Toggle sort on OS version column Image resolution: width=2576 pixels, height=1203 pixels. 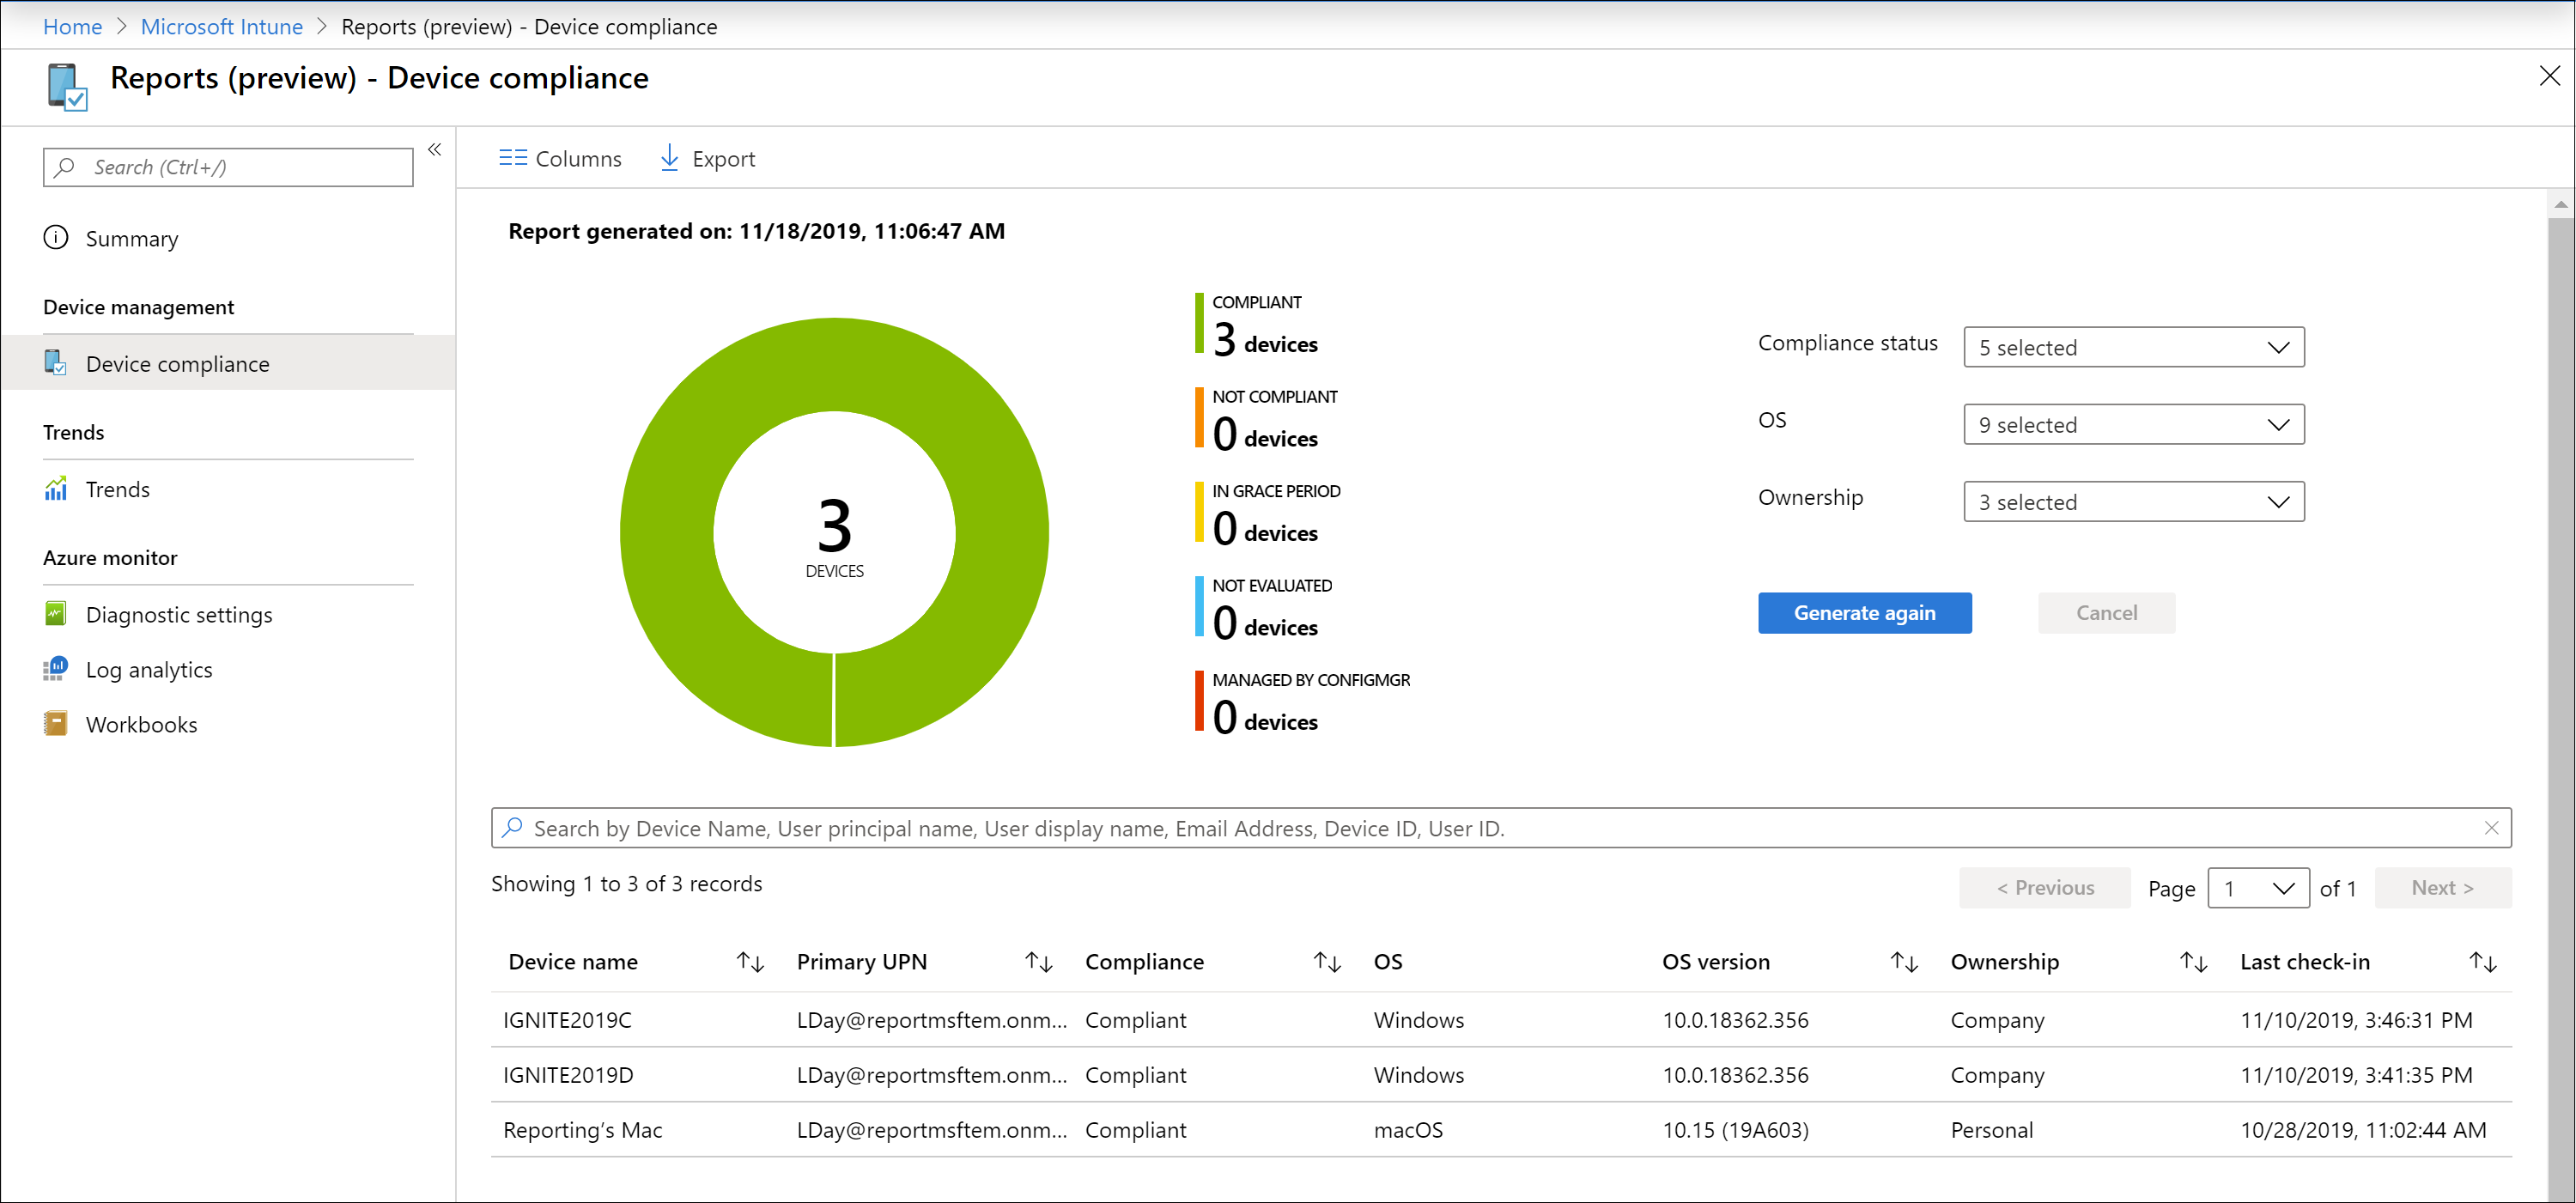(x=1904, y=962)
